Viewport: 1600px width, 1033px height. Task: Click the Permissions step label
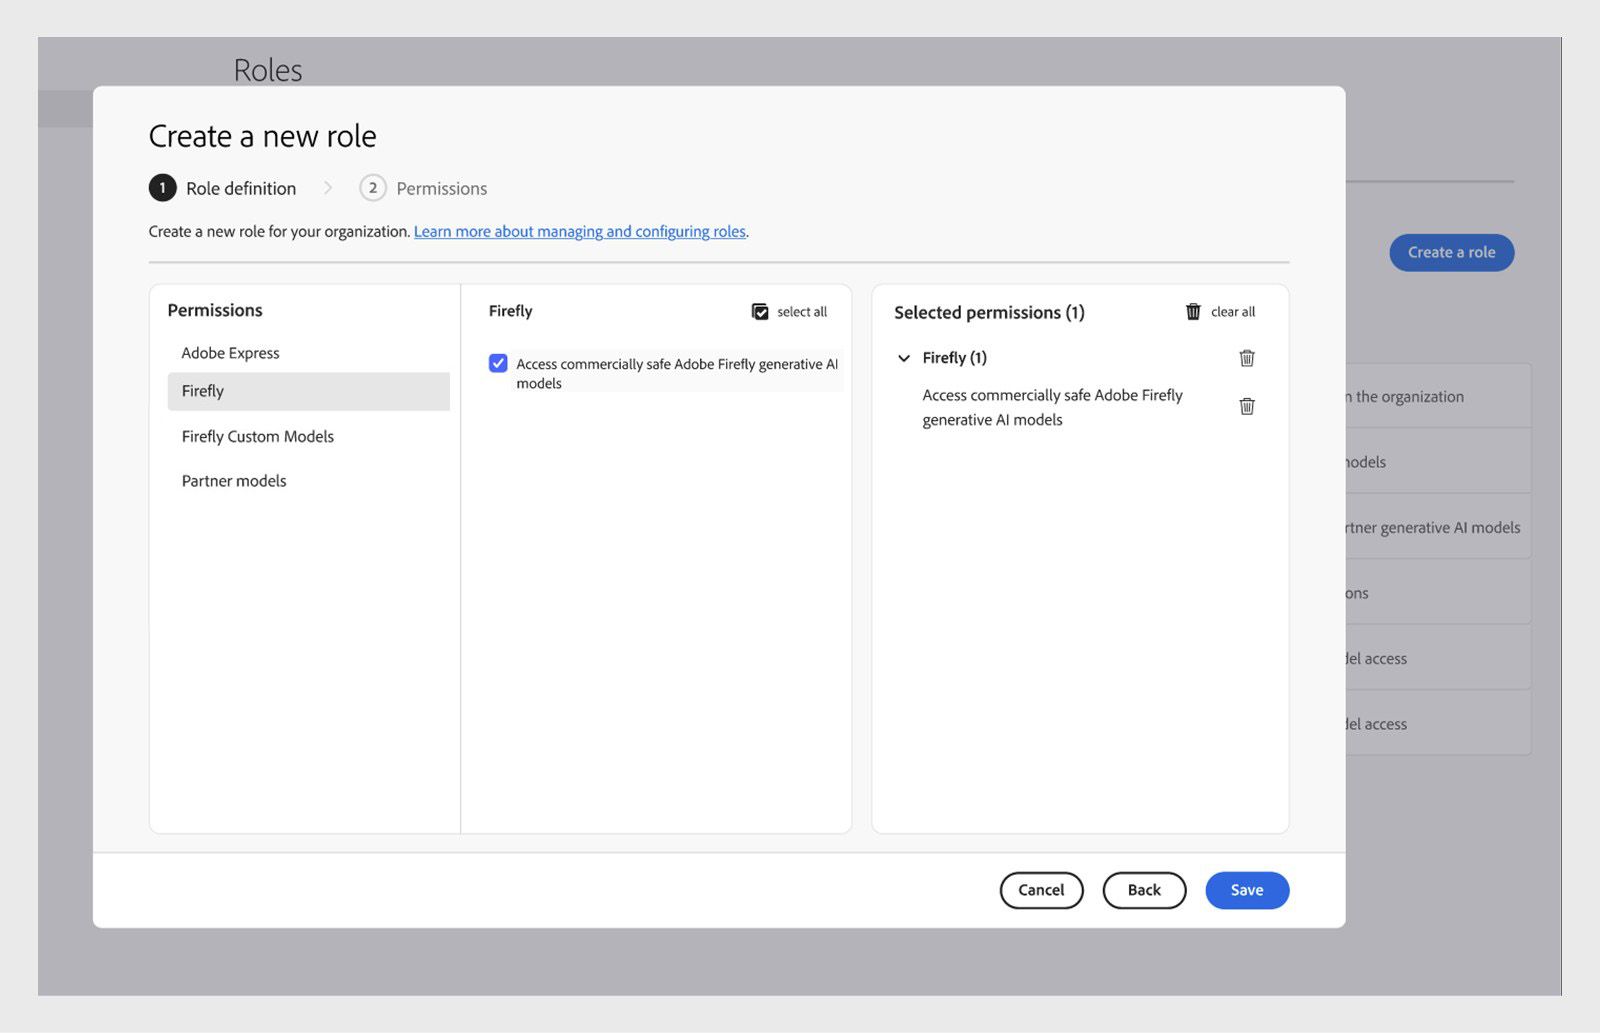(x=442, y=187)
